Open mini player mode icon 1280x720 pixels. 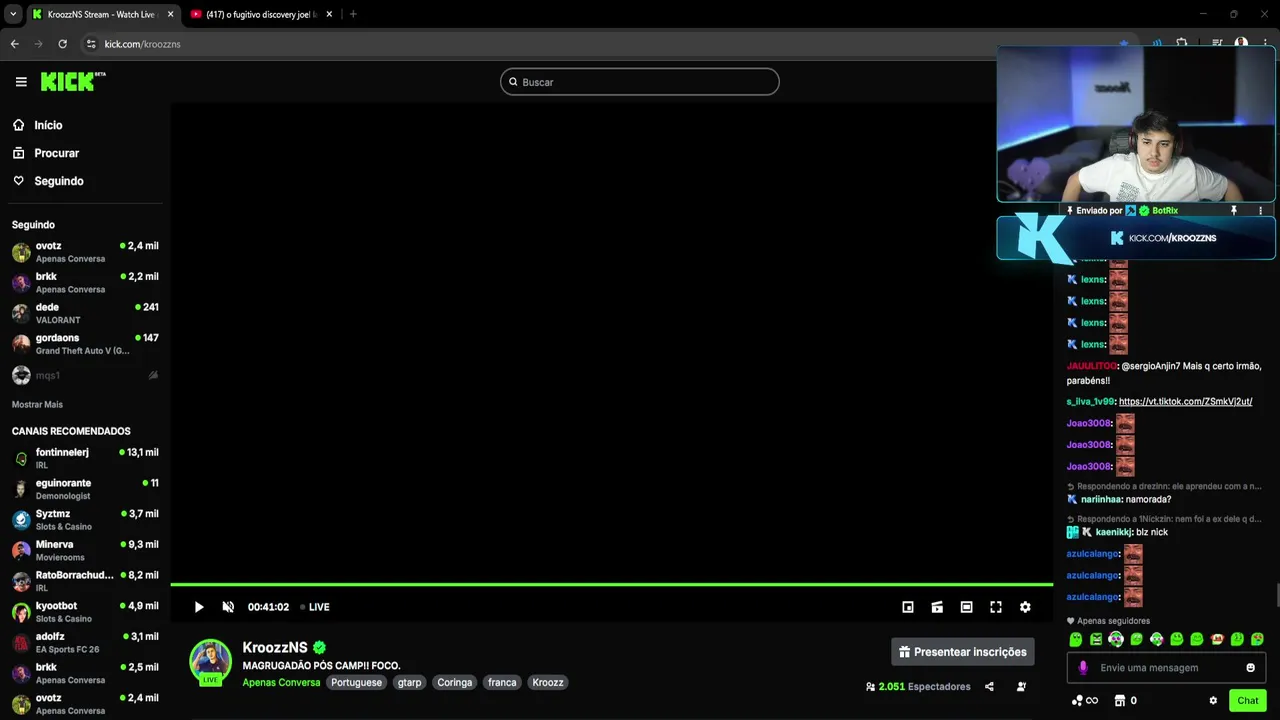[908, 607]
